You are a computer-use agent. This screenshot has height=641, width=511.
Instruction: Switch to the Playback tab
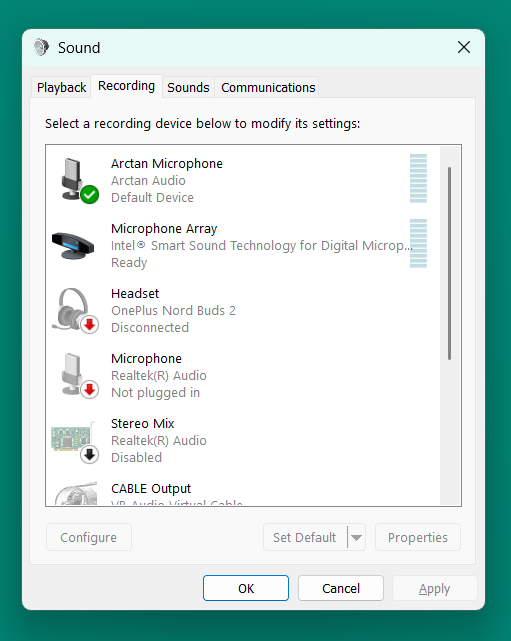tap(61, 87)
